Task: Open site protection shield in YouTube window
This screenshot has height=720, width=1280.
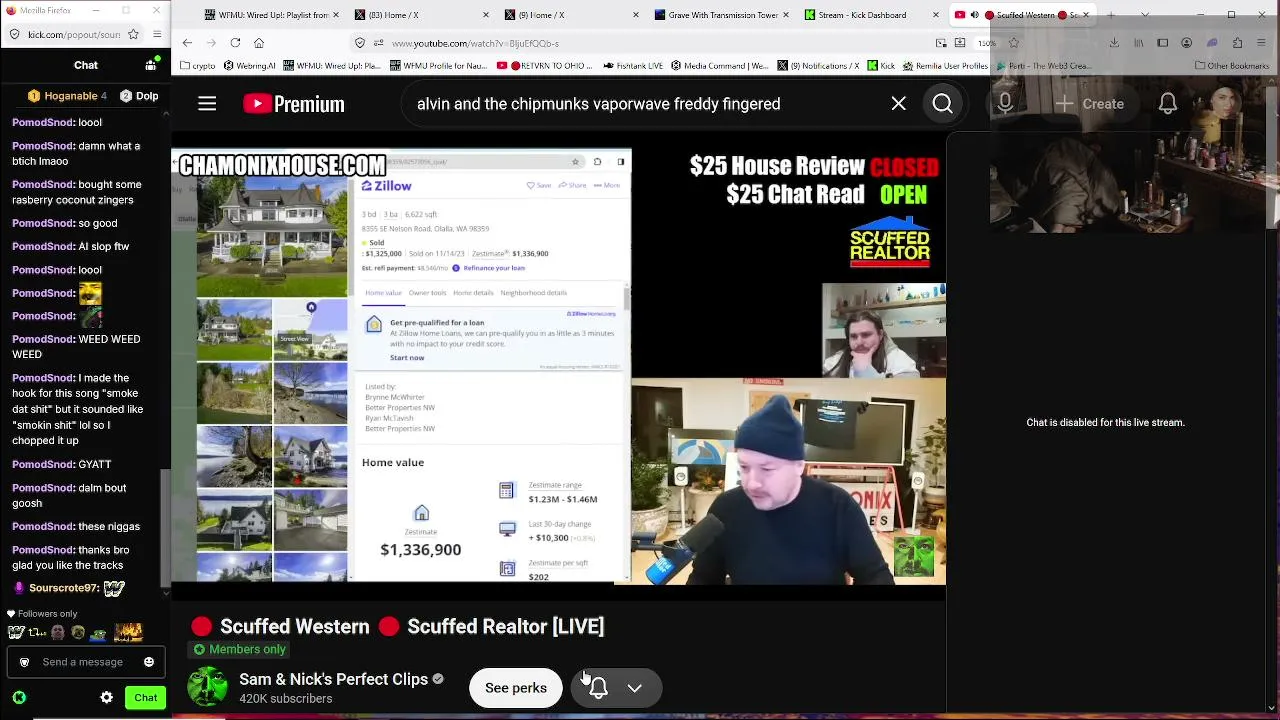Action: [360, 43]
